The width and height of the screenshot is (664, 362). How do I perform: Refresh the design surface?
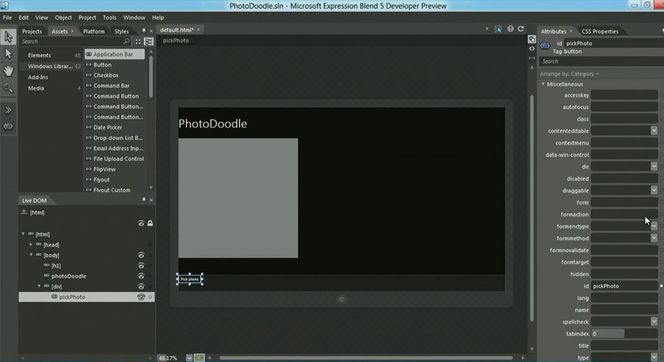[521, 29]
